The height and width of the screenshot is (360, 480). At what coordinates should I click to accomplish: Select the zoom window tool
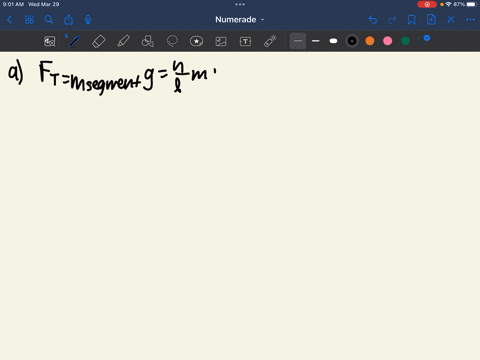50,41
